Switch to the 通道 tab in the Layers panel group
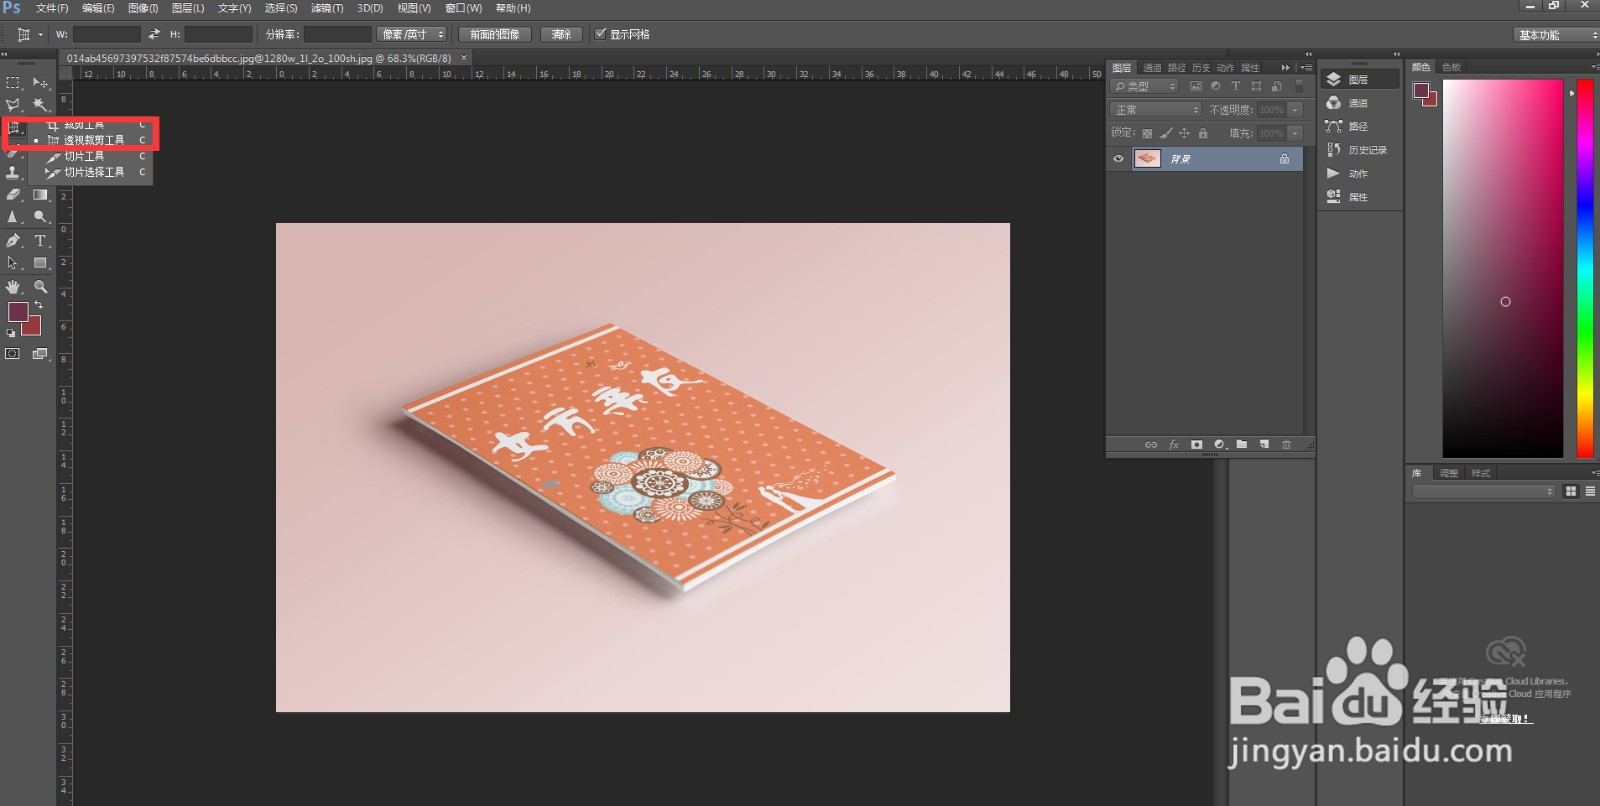 click(1152, 68)
